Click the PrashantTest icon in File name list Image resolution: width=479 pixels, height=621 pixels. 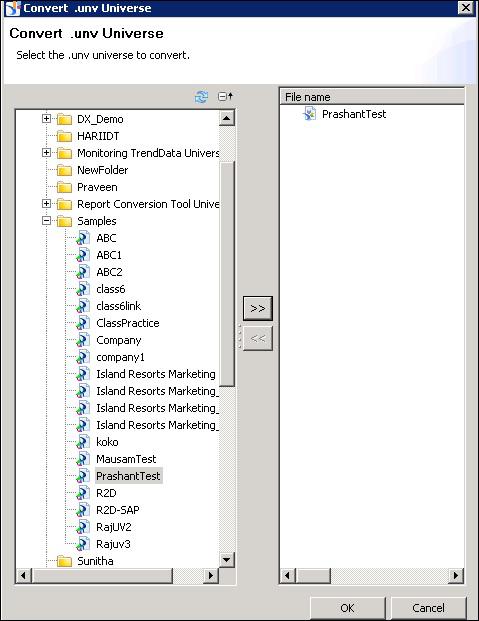(309, 114)
